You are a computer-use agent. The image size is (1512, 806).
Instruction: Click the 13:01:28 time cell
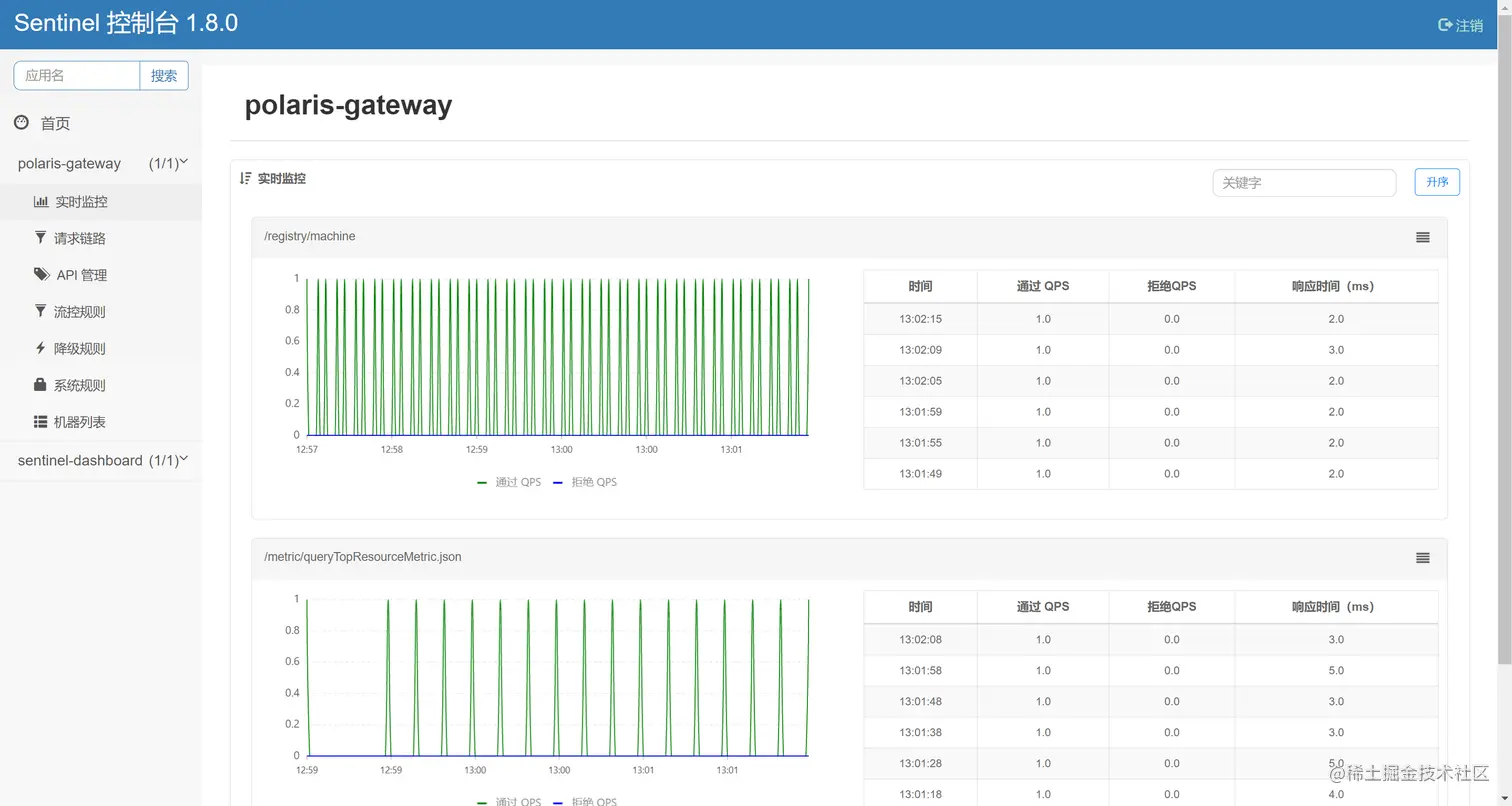click(920, 763)
